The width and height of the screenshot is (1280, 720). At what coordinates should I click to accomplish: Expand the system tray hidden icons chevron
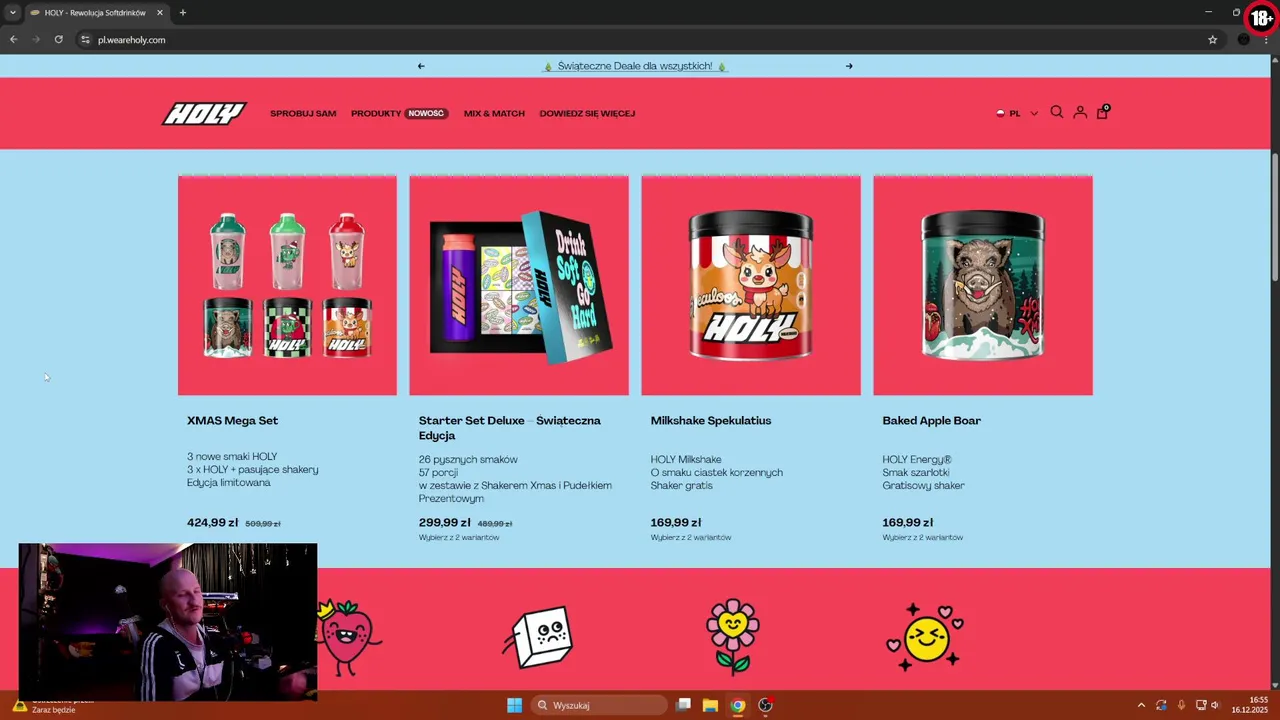click(x=1141, y=705)
